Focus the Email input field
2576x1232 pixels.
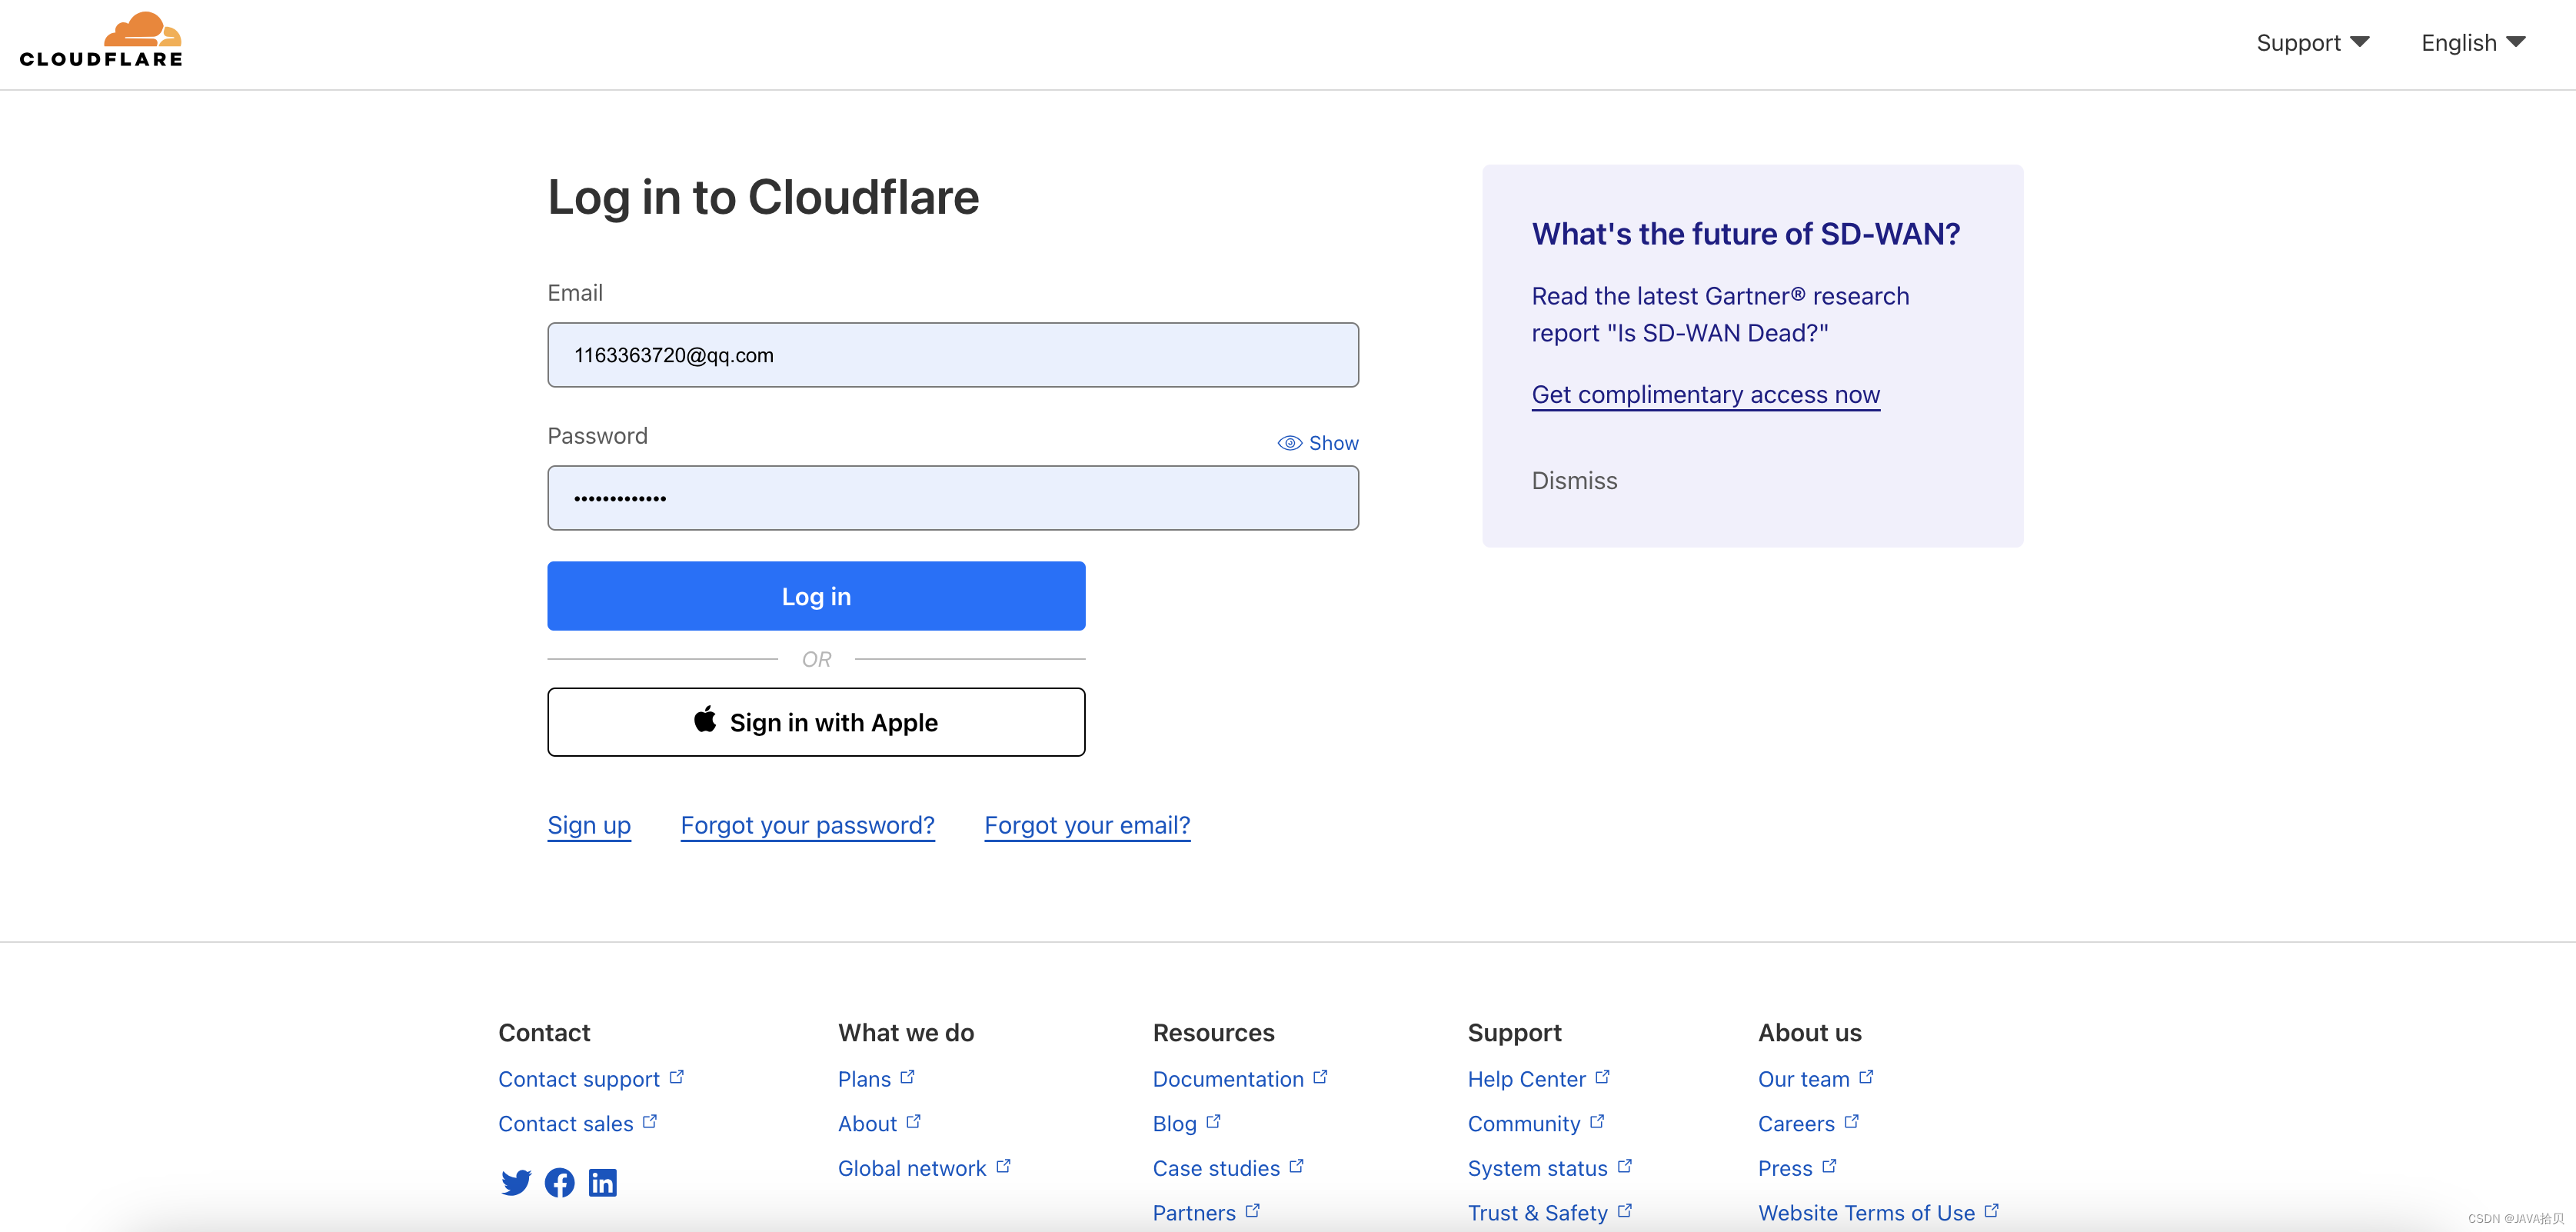pos(953,355)
